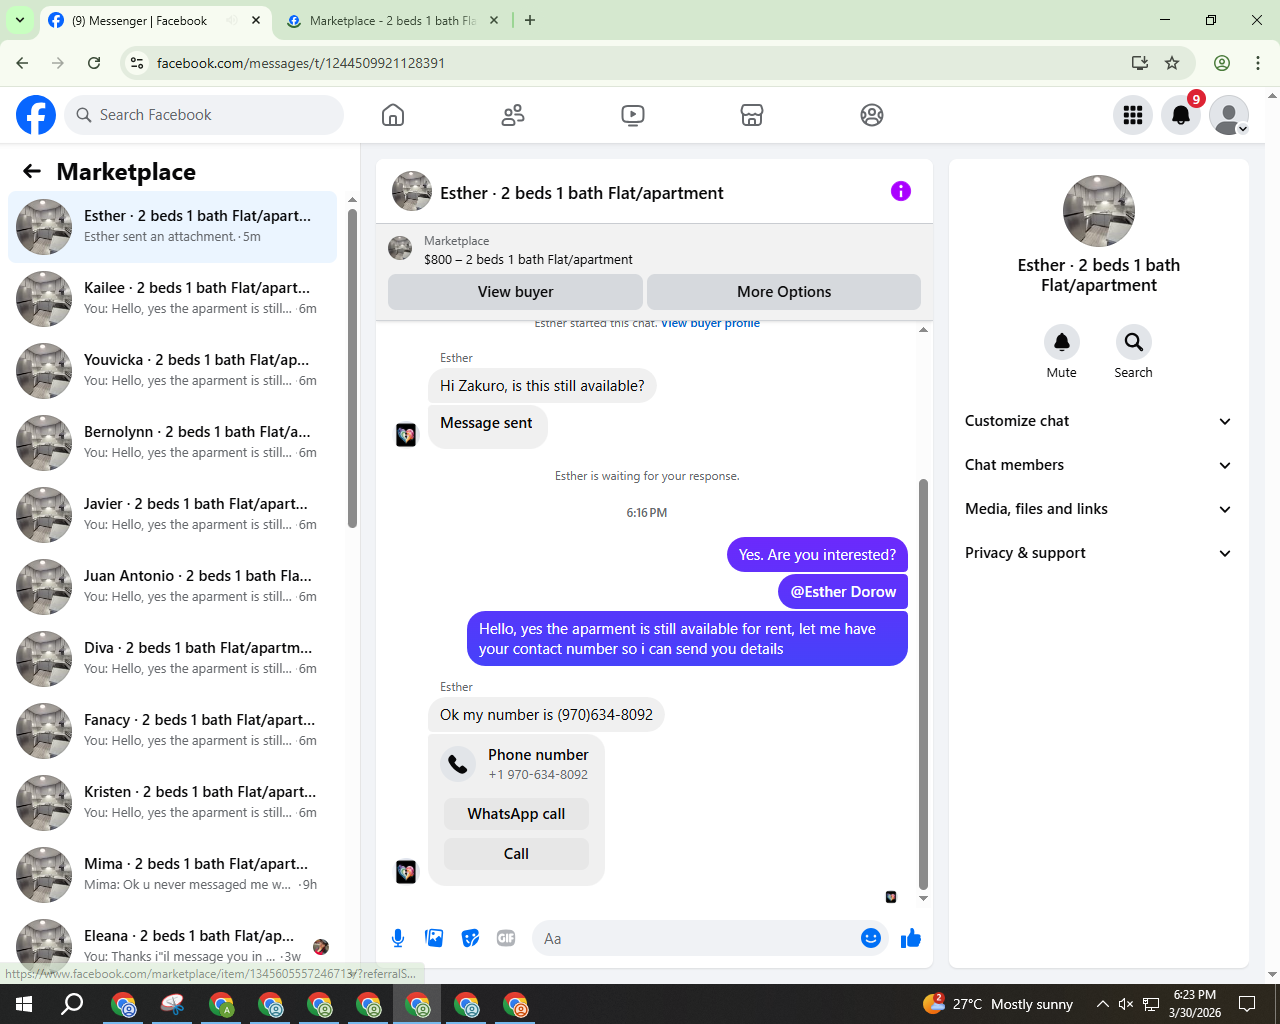The height and width of the screenshot is (1024, 1280).
Task: Open conversation information purple icon
Action: point(901,191)
